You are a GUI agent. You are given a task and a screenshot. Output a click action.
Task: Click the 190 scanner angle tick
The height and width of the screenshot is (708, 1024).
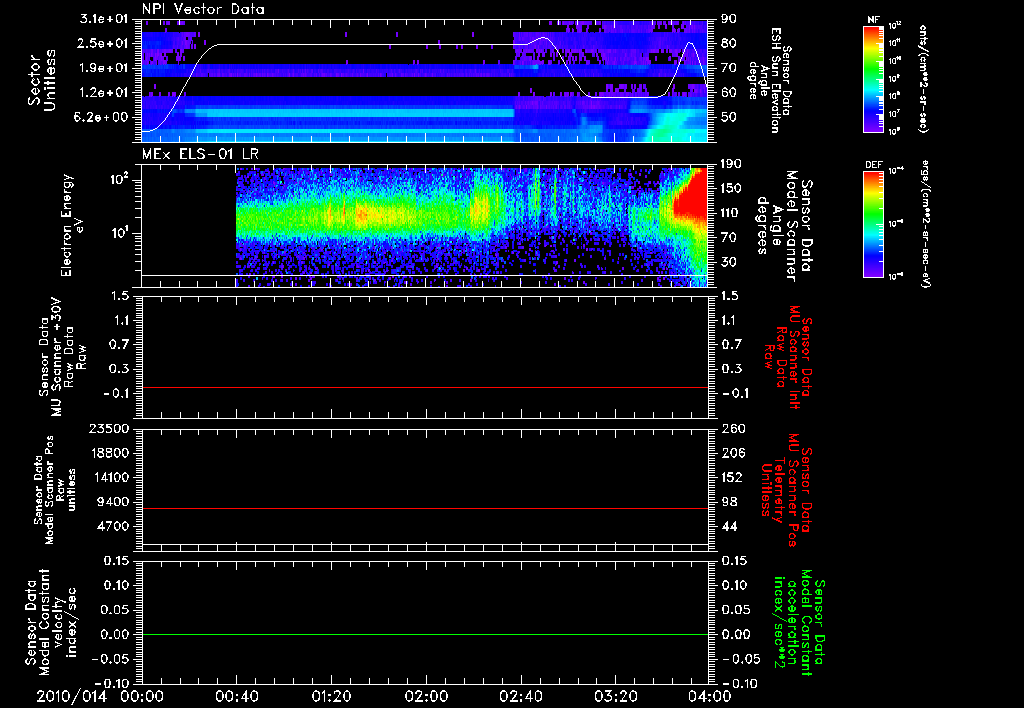pyautogui.click(x=731, y=164)
